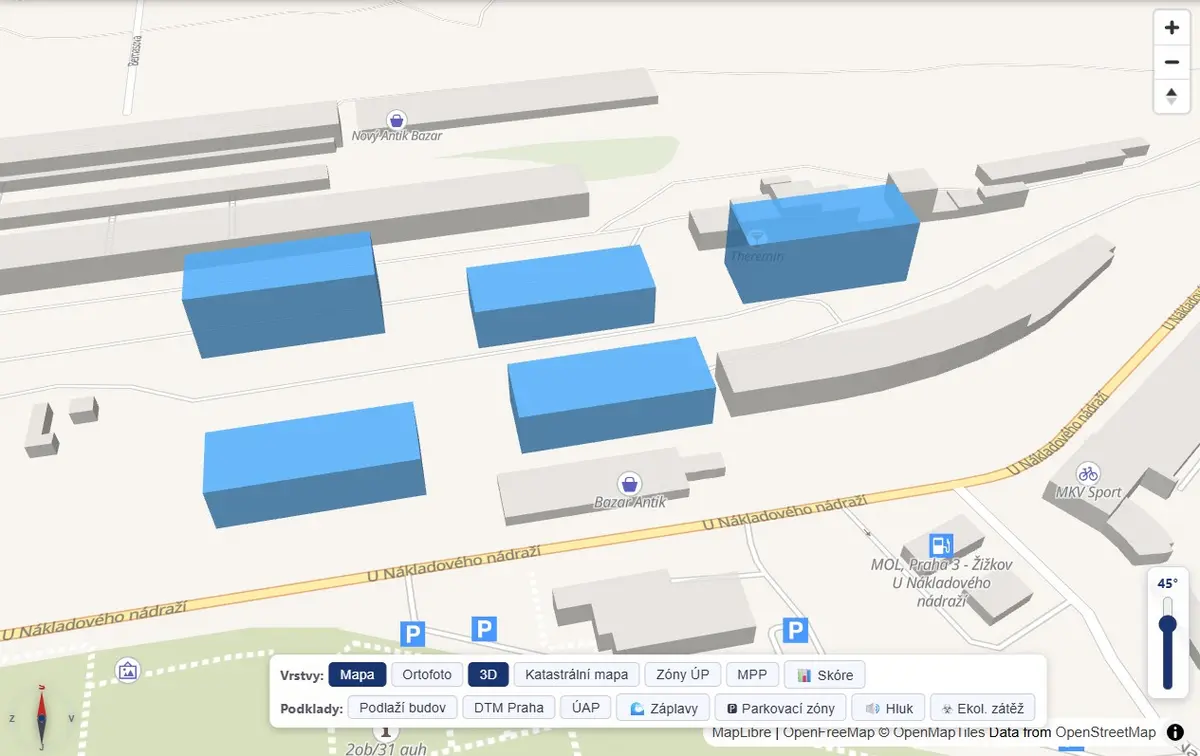Click the zoom out (−) control

coord(1171,61)
